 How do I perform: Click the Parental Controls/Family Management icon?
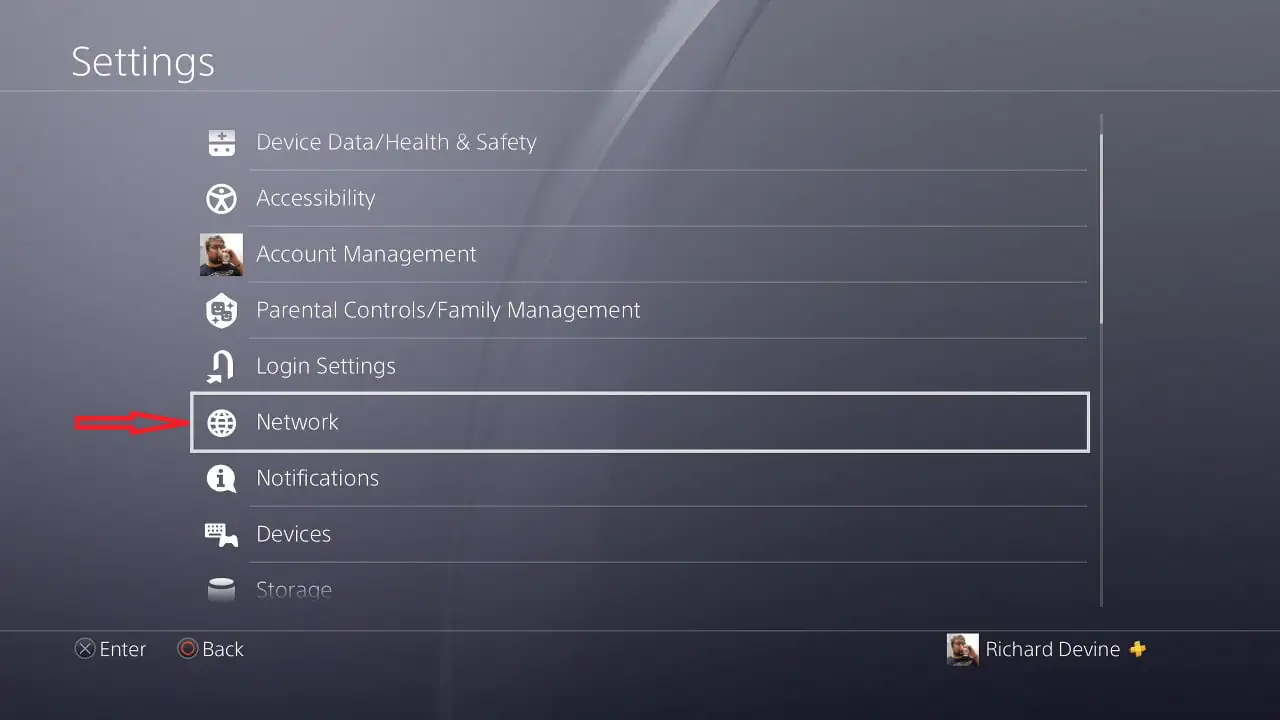pos(221,310)
